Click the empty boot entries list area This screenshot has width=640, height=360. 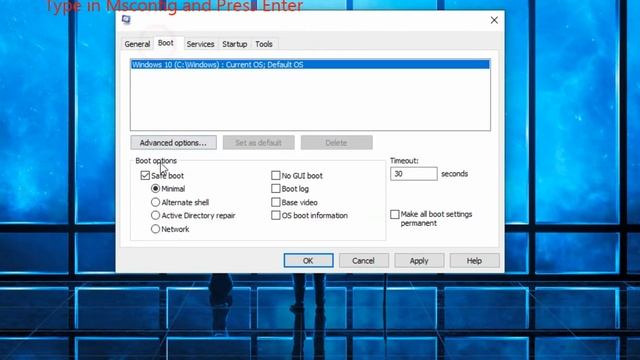coord(310,100)
